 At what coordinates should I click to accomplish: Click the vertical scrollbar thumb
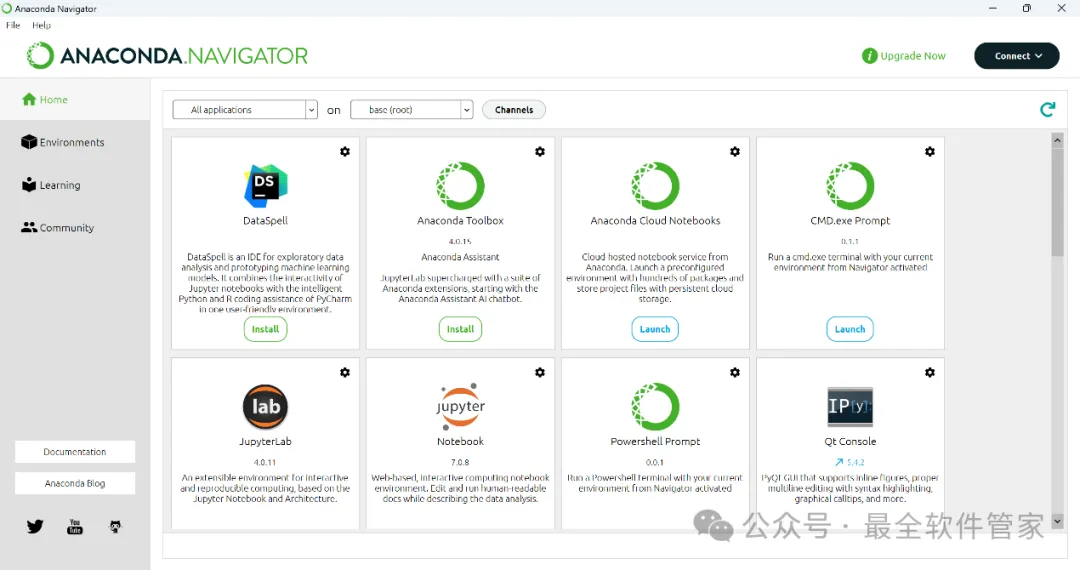[1057, 201]
